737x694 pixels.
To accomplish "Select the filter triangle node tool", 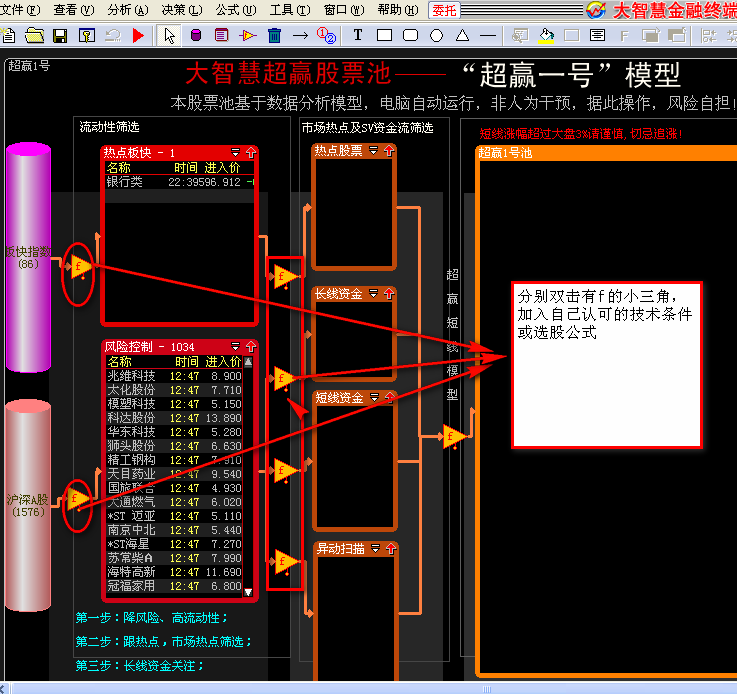I will [248, 35].
